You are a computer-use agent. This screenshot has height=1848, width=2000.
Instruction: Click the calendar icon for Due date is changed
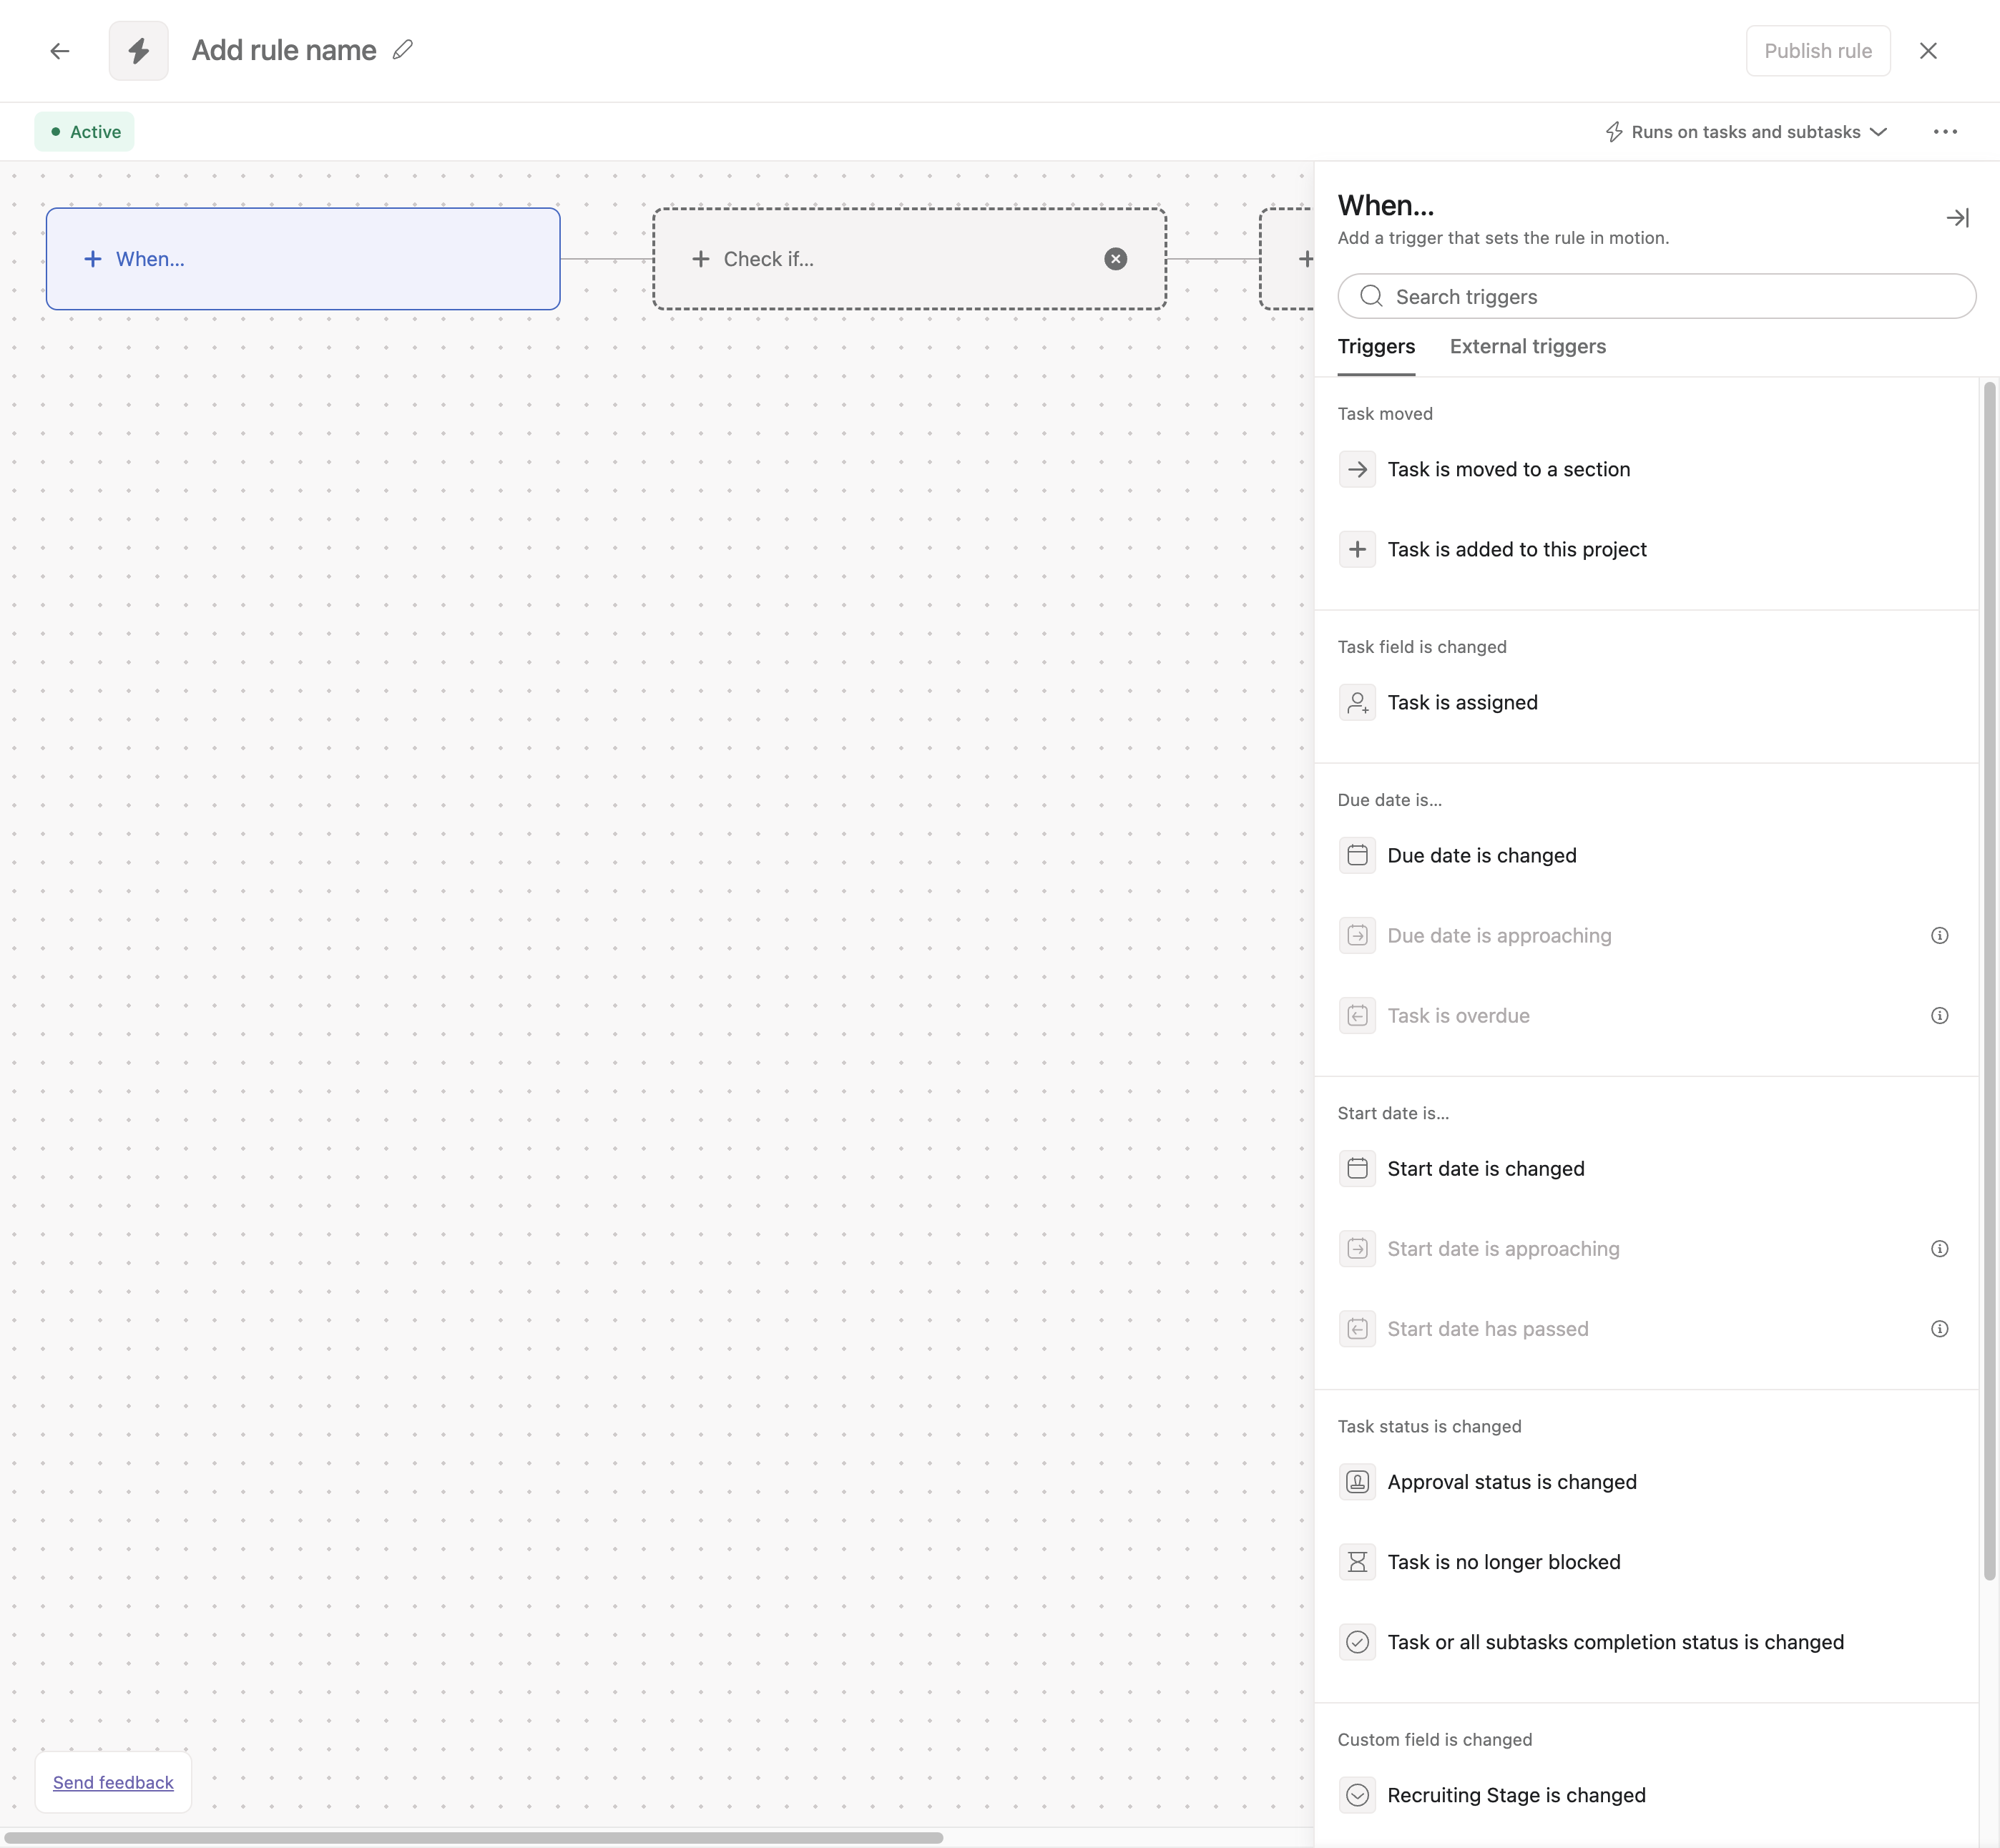pos(1357,856)
